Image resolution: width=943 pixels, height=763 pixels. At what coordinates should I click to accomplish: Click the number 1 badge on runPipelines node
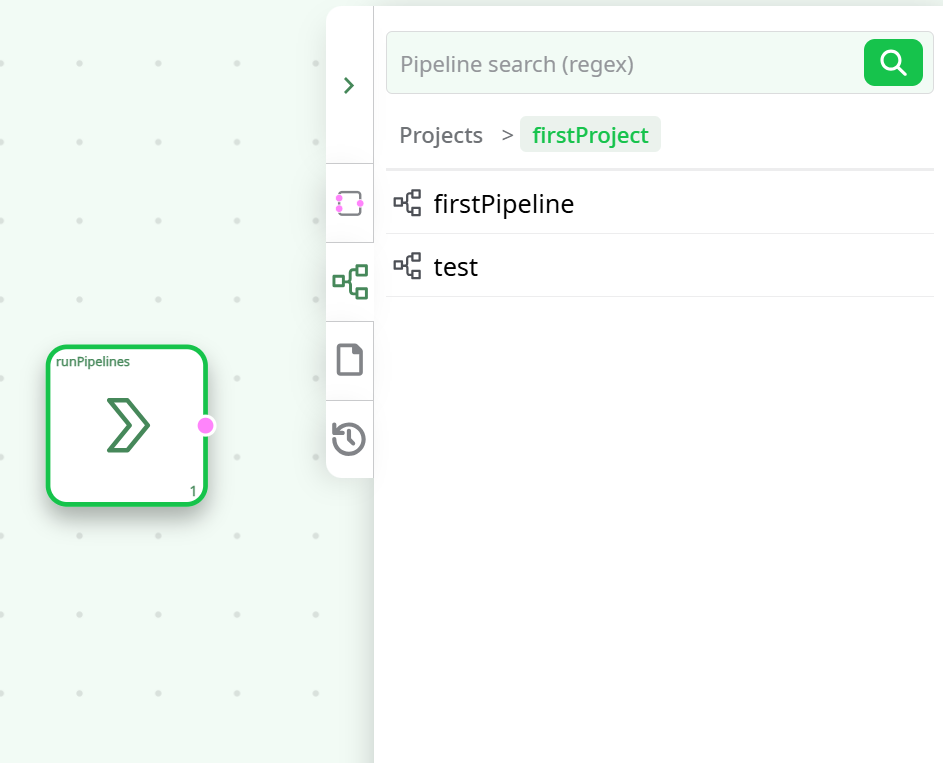(x=192, y=491)
